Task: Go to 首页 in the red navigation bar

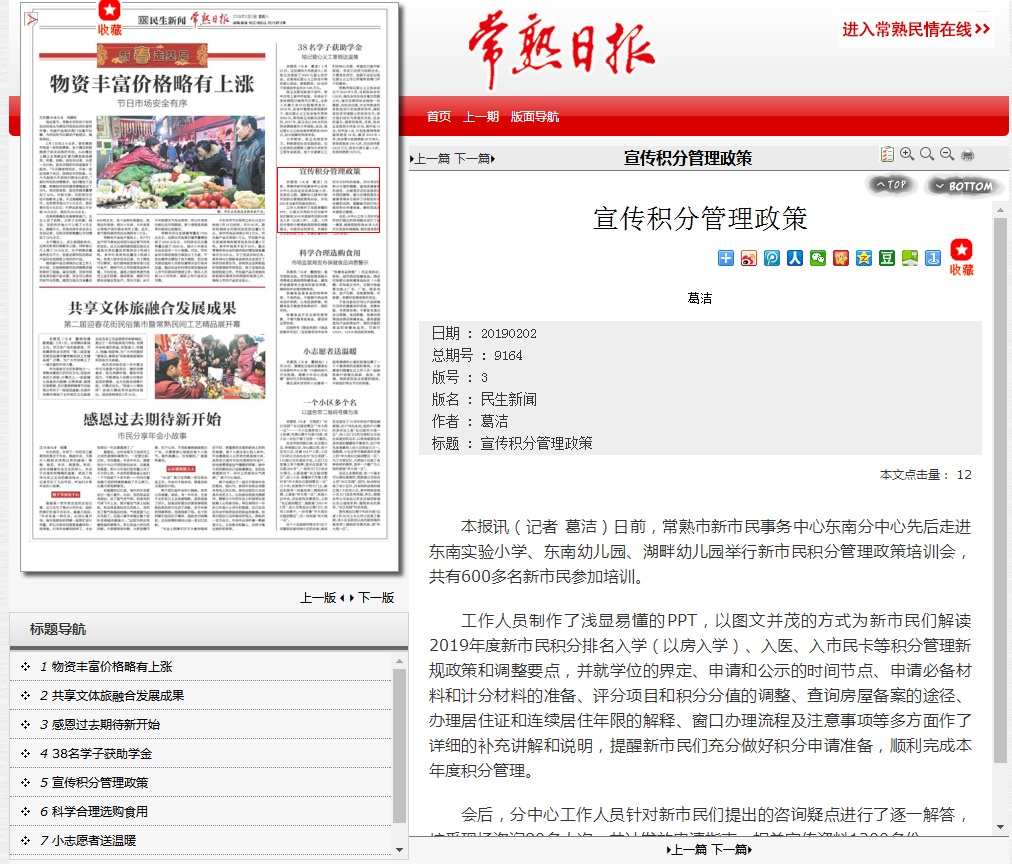Action: point(439,117)
